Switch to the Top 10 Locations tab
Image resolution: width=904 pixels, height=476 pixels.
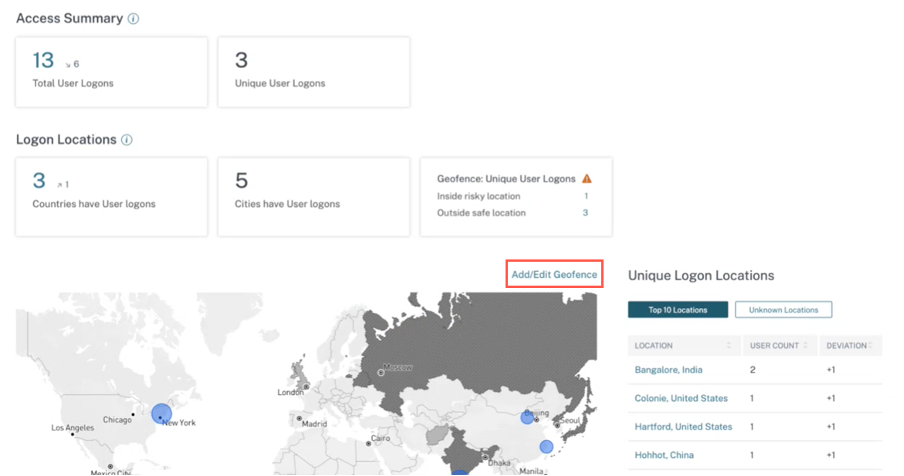tap(678, 310)
